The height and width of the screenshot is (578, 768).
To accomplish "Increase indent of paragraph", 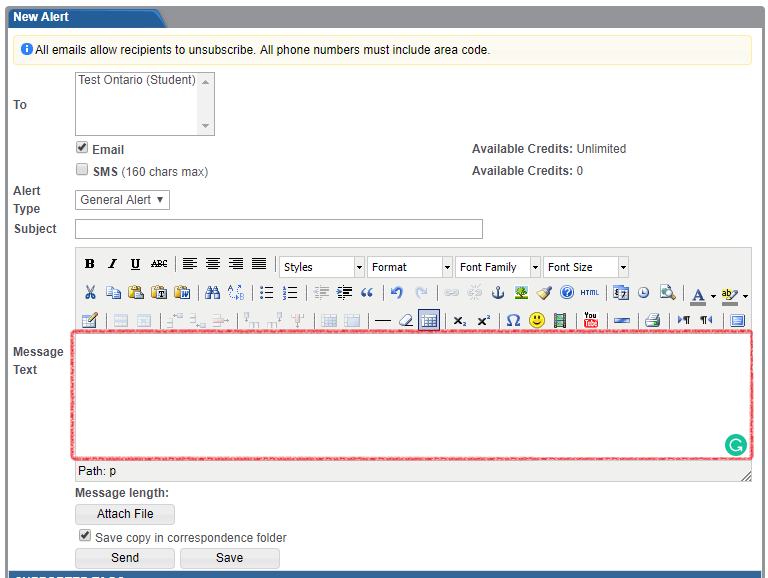I will pos(344,292).
